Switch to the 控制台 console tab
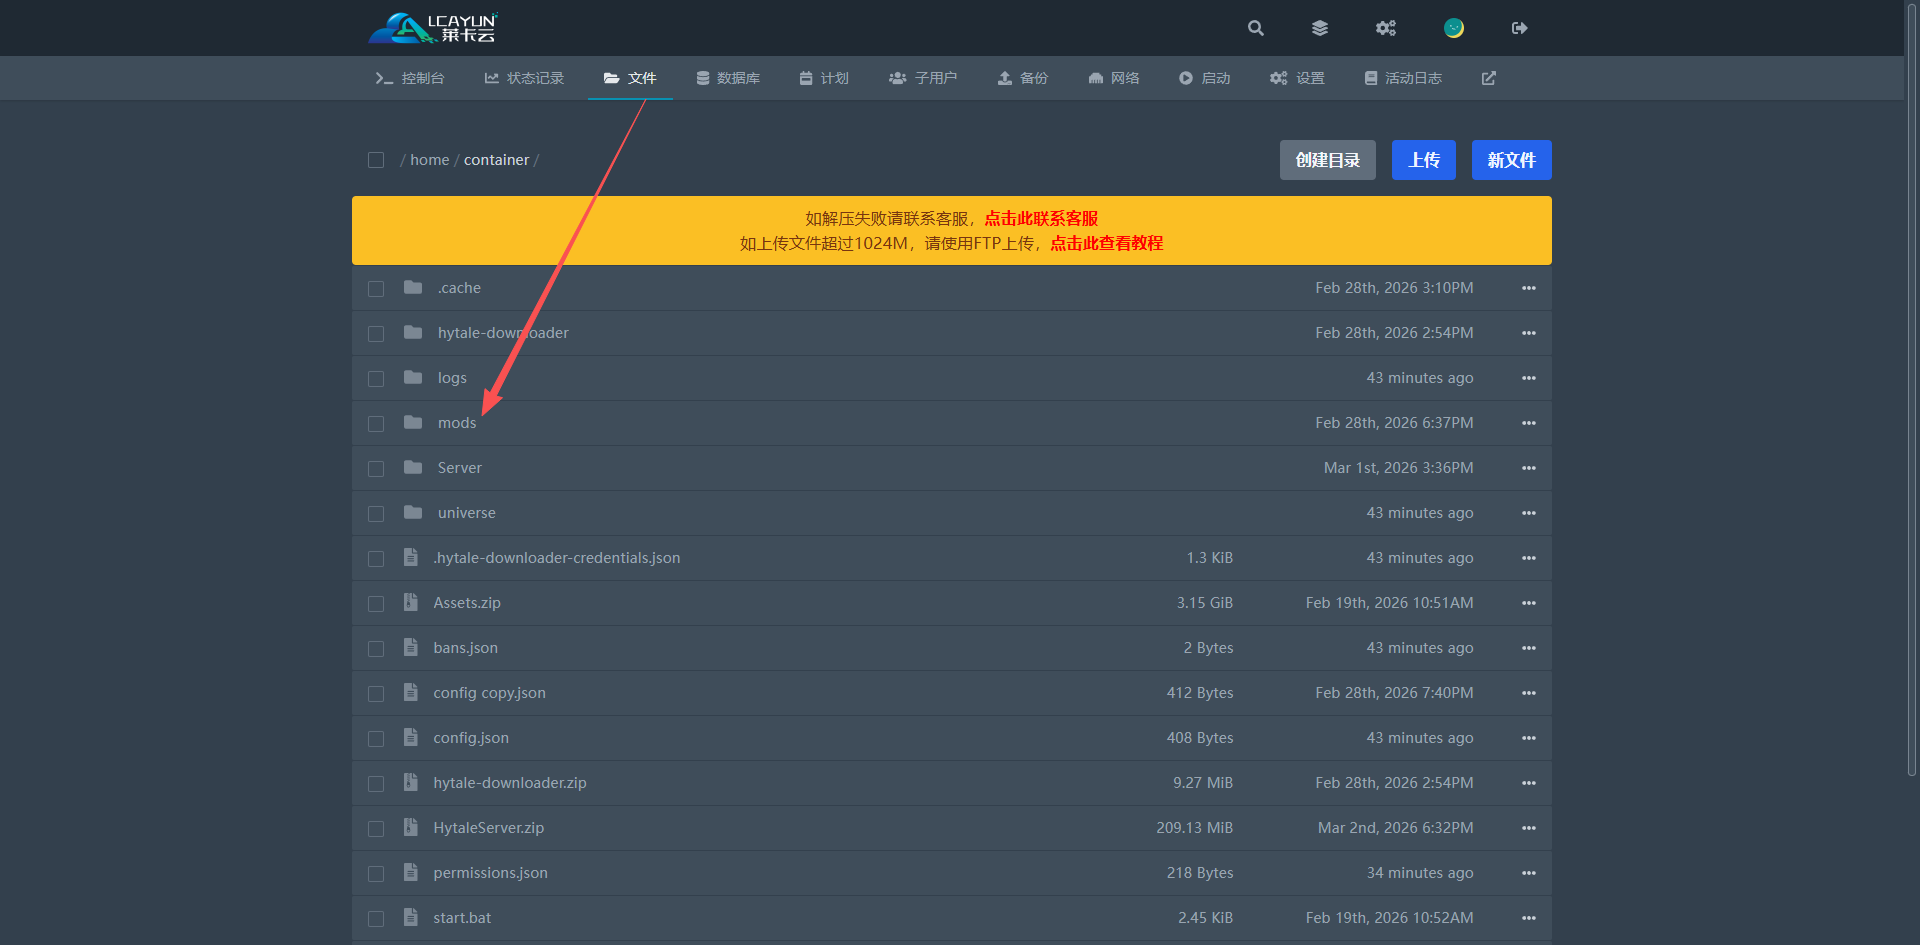This screenshot has width=1920, height=945. tap(410, 78)
